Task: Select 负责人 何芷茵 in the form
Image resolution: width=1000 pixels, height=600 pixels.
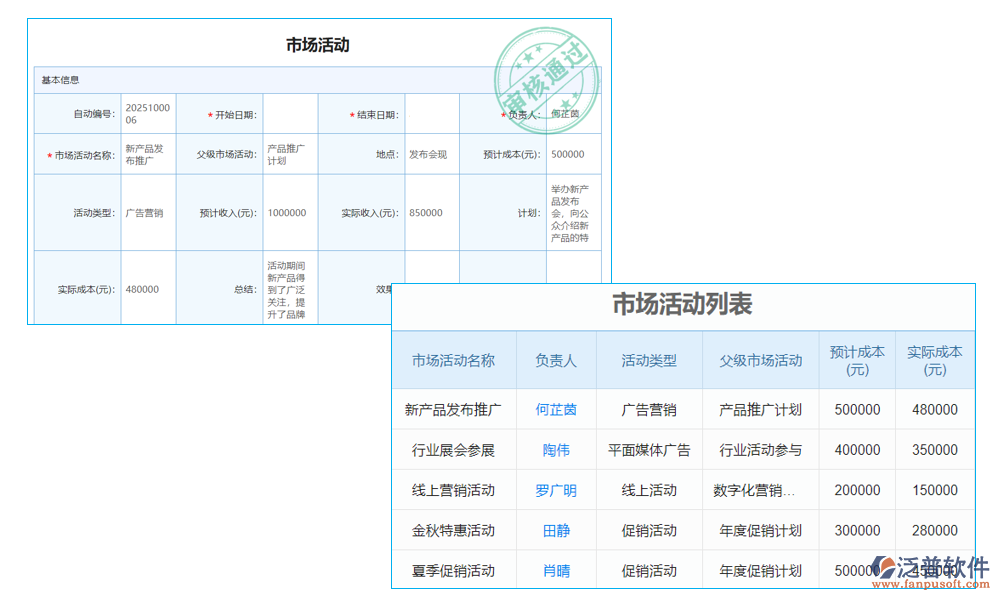Action: point(565,114)
